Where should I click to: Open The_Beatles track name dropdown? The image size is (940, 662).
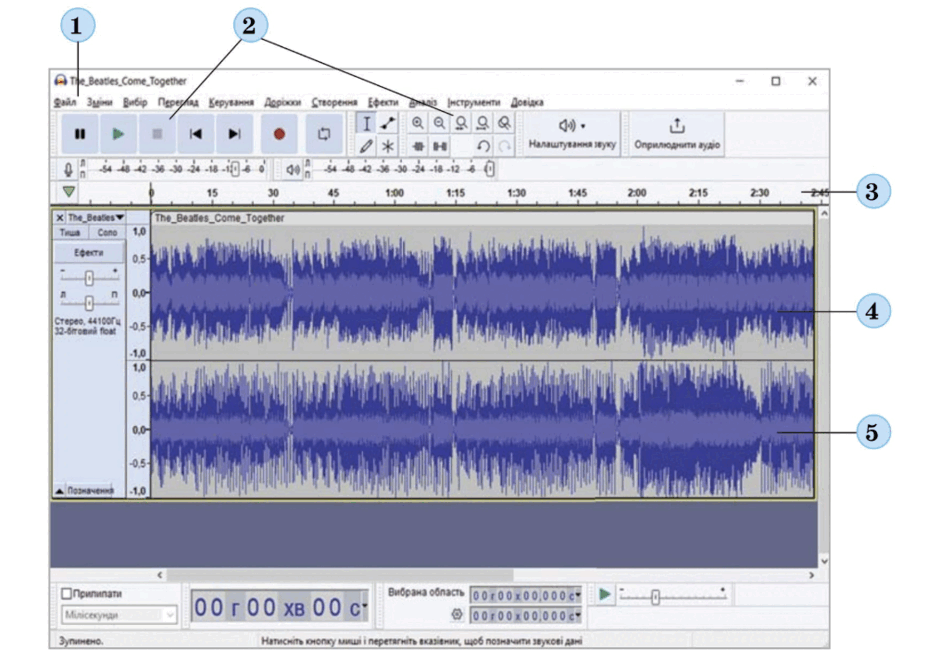pyautogui.click(x=95, y=218)
